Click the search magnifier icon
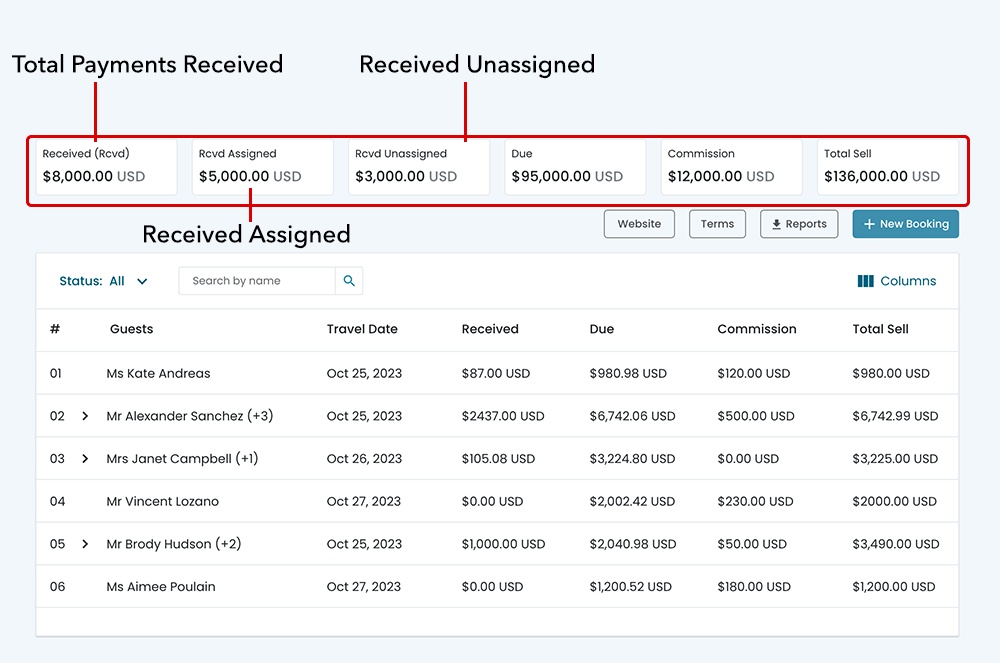Image resolution: width=1000 pixels, height=663 pixels. [x=349, y=281]
